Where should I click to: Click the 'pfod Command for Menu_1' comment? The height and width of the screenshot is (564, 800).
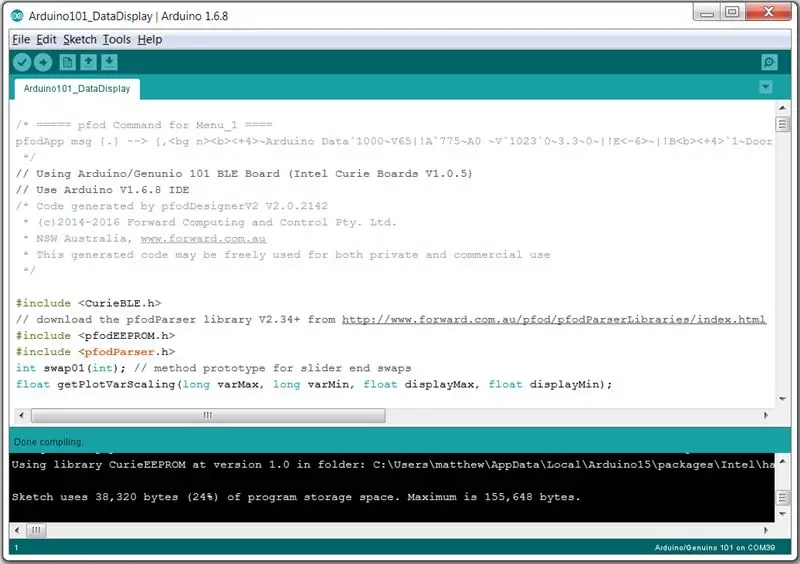pos(144,125)
